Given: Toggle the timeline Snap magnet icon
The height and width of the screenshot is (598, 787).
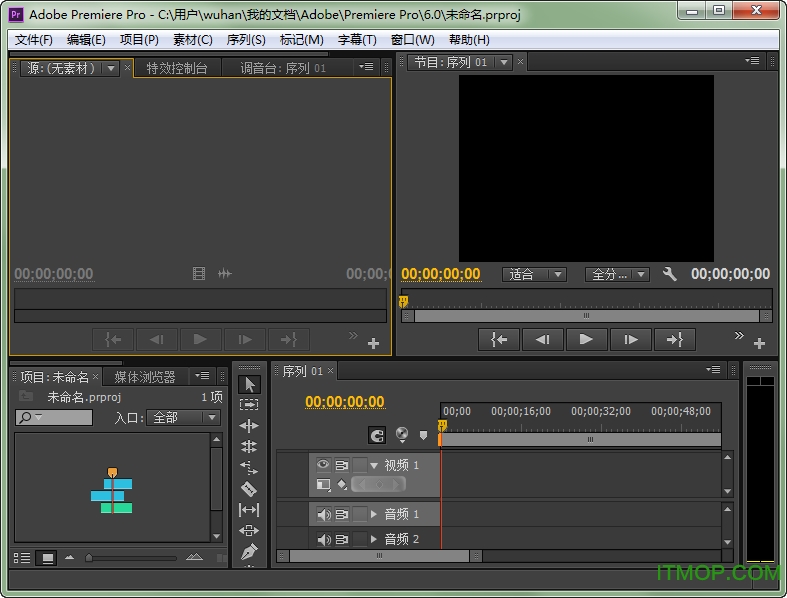Looking at the screenshot, I should pyautogui.click(x=377, y=435).
